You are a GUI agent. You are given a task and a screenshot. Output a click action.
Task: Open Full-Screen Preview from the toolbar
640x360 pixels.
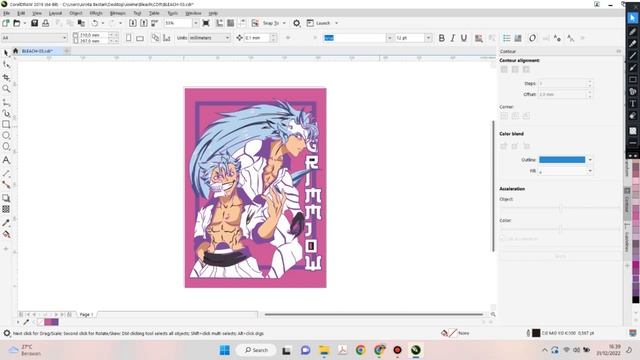[206, 23]
